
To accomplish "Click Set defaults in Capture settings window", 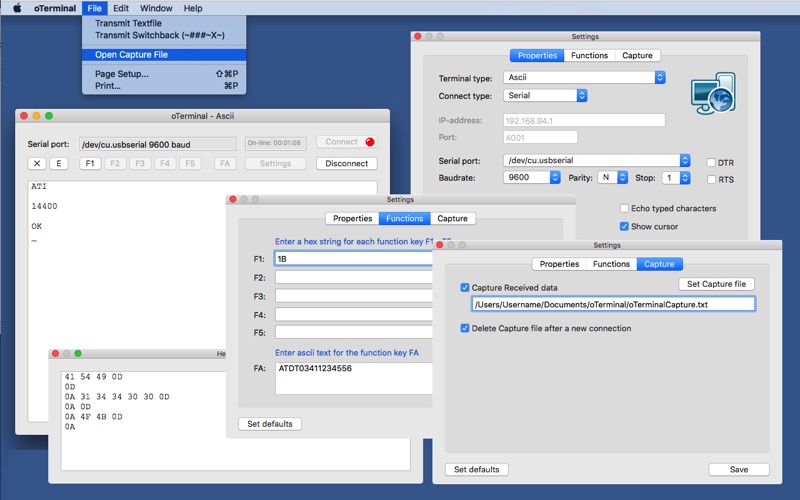I will pos(477,469).
